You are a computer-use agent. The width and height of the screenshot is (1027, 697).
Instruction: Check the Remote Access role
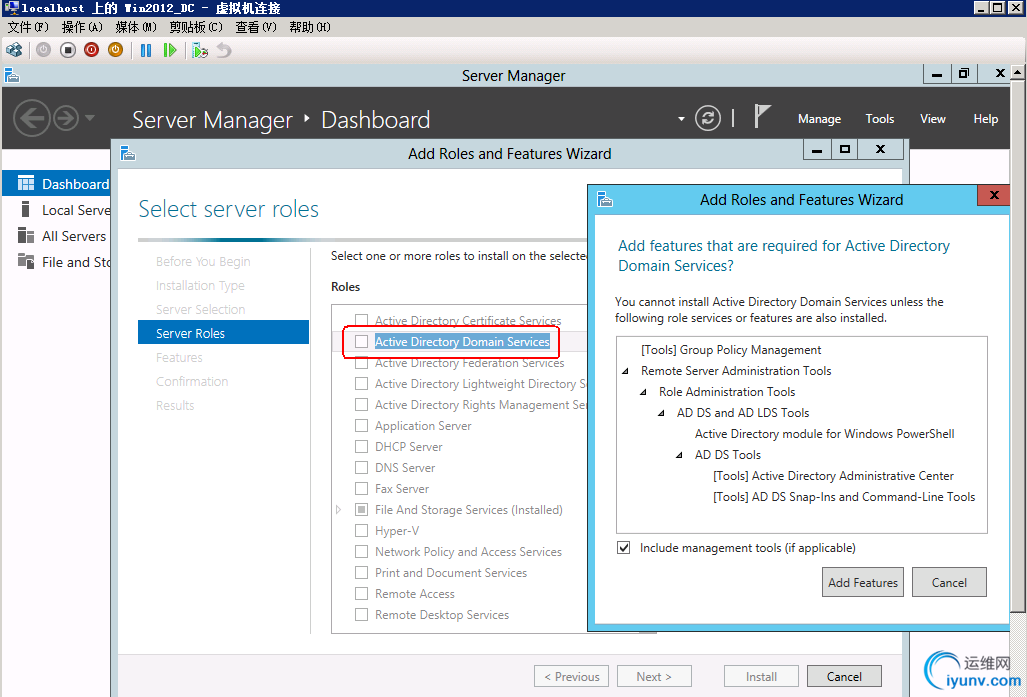362,593
